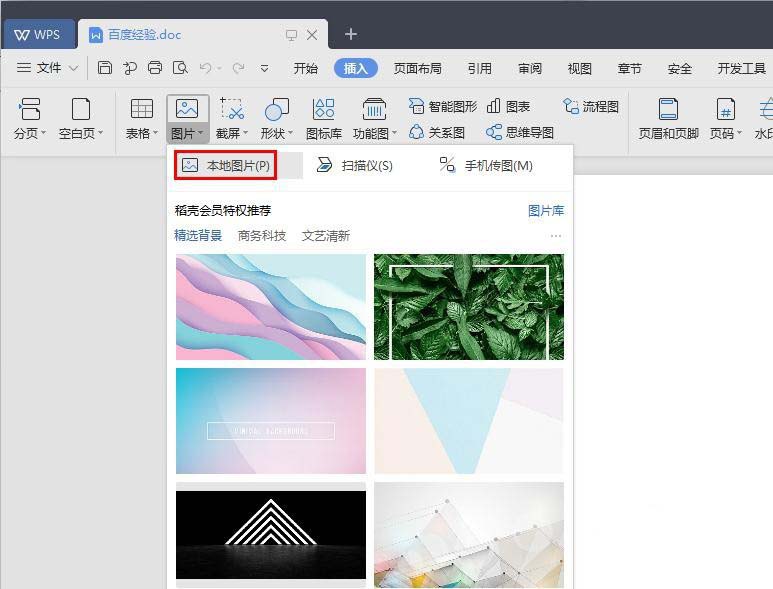773x589 pixels.
Task: Click the 页眉和页脚 header and footer icon
Action: pyautogui.click(x=668, y=109)
